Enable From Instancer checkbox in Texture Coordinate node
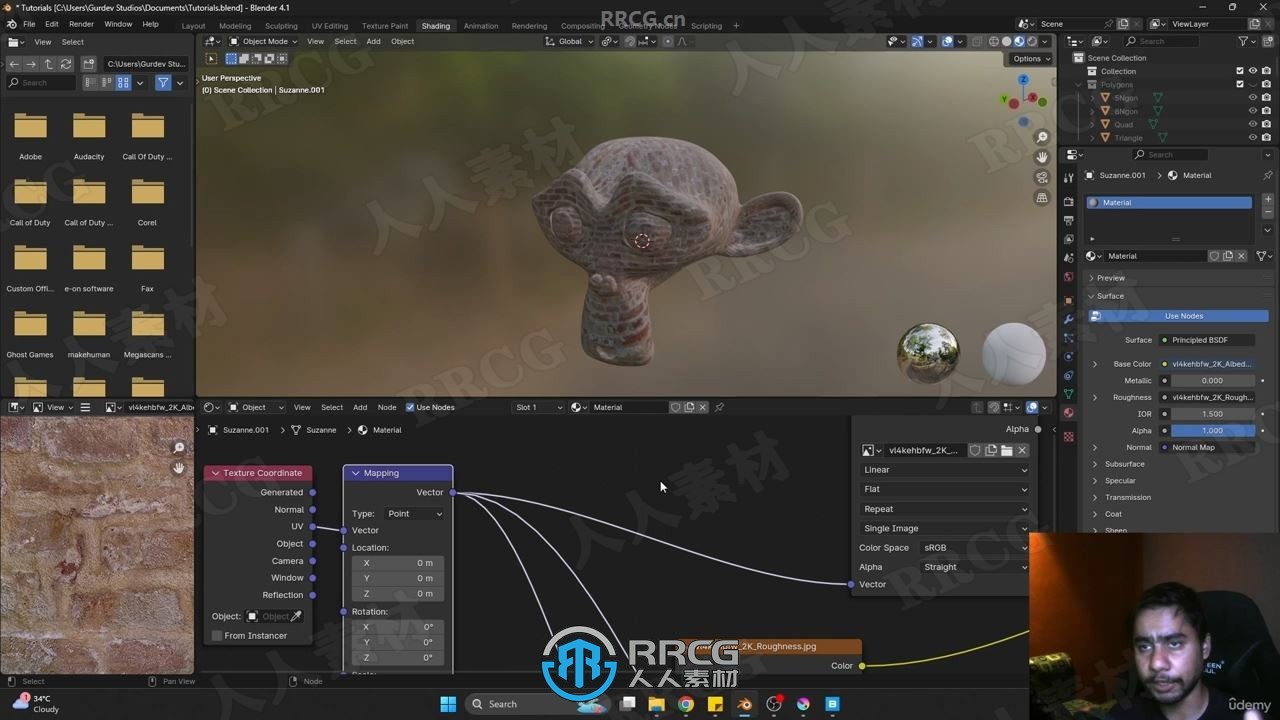This screenshot has height=720, width=1280. point(217,636)
